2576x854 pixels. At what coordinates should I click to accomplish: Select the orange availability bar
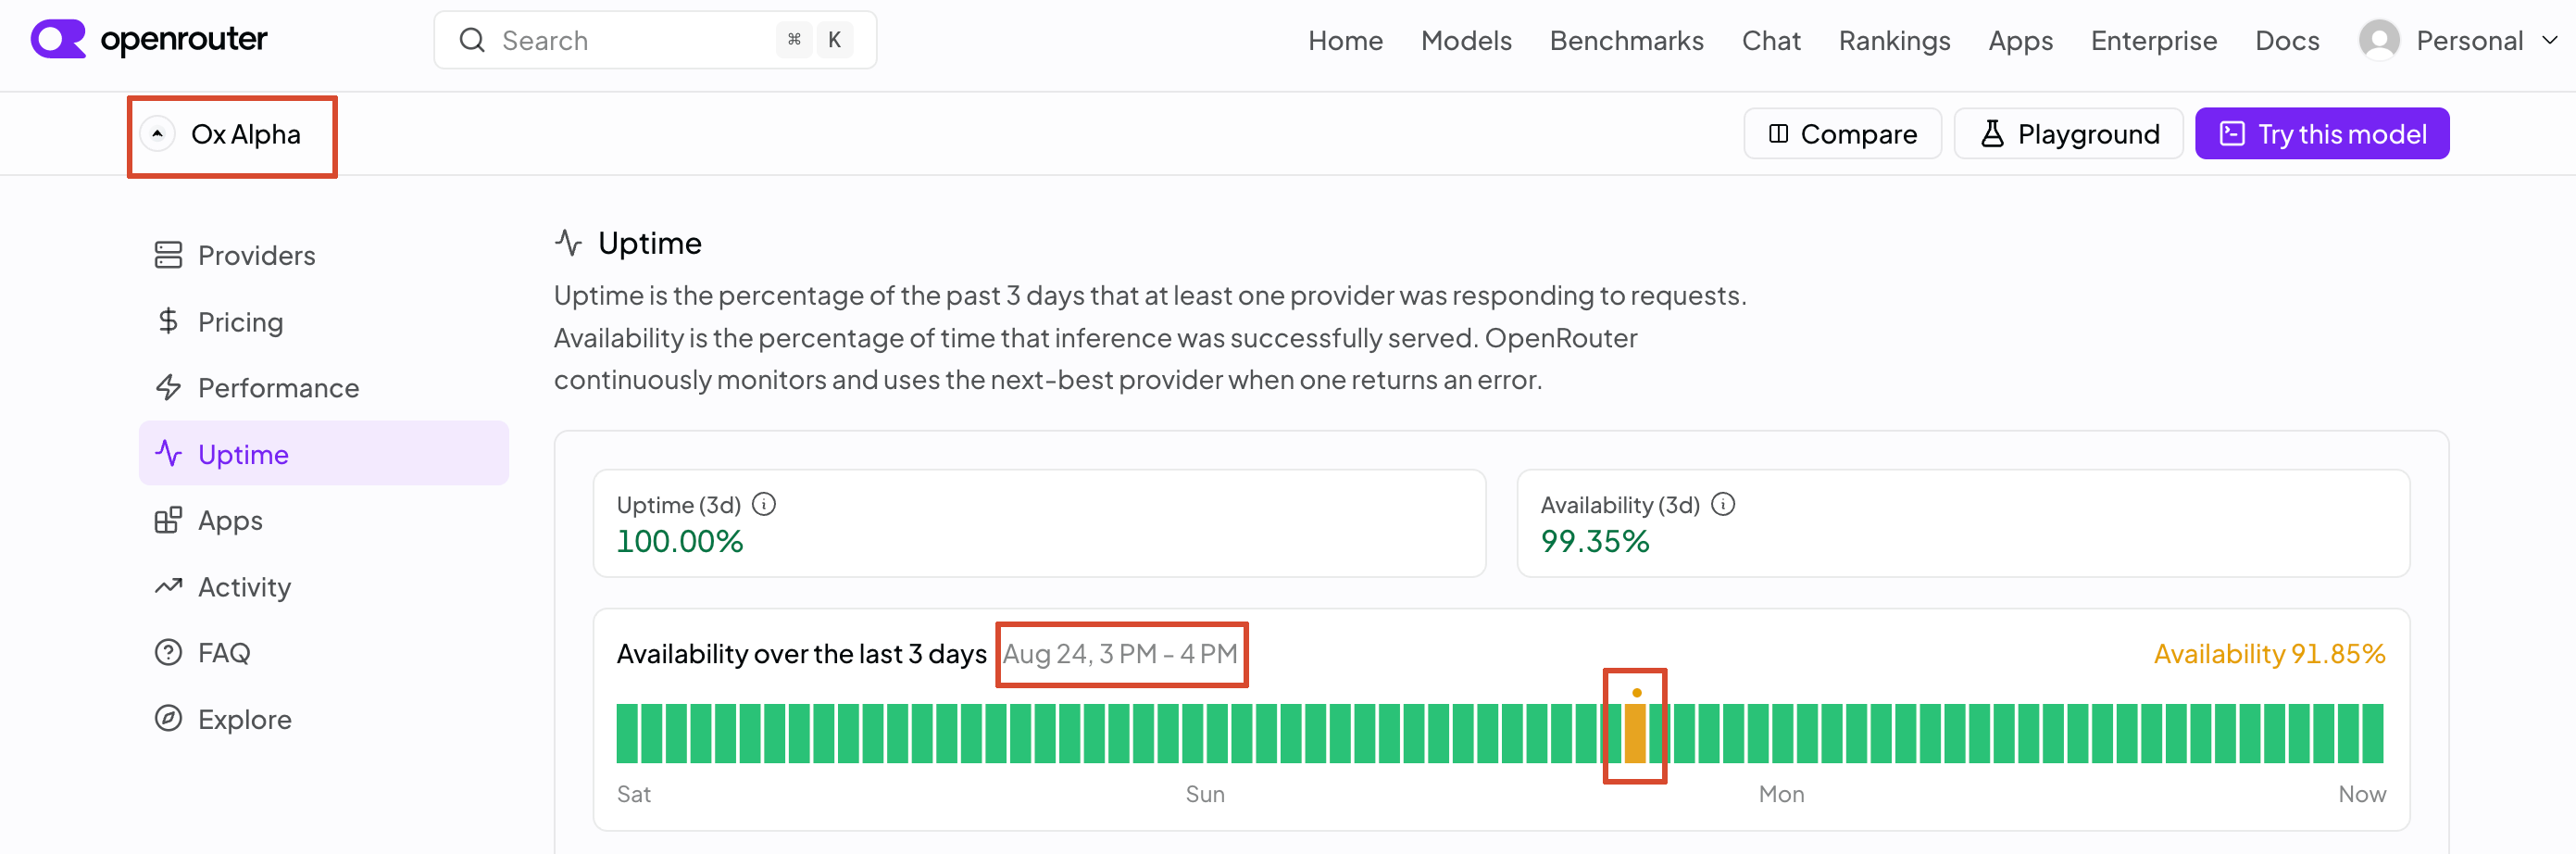click(x=1635, y=734)
